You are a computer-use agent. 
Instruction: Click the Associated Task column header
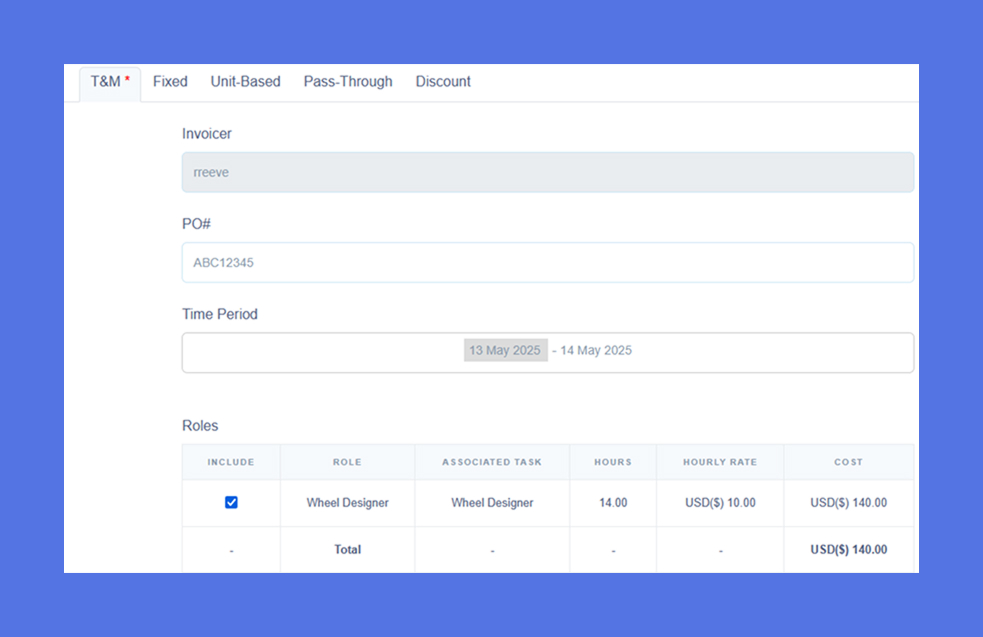click(492, 463)
